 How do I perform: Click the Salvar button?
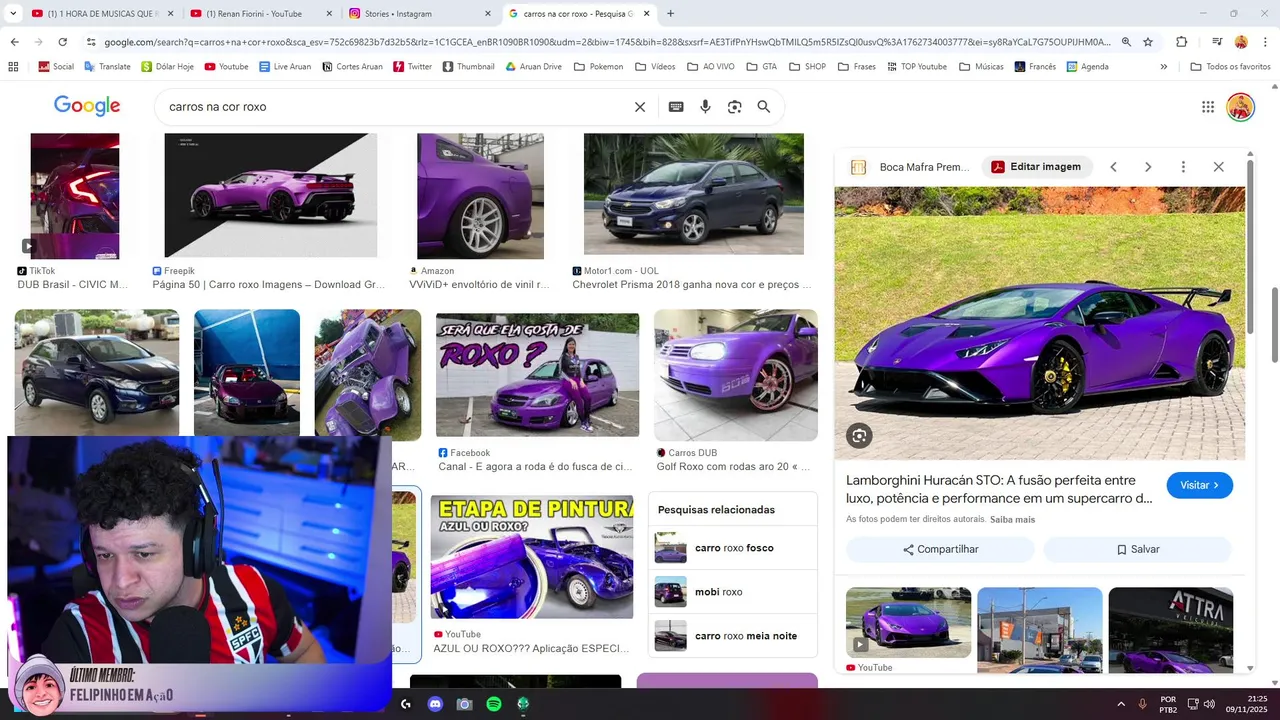point(1138,549)
